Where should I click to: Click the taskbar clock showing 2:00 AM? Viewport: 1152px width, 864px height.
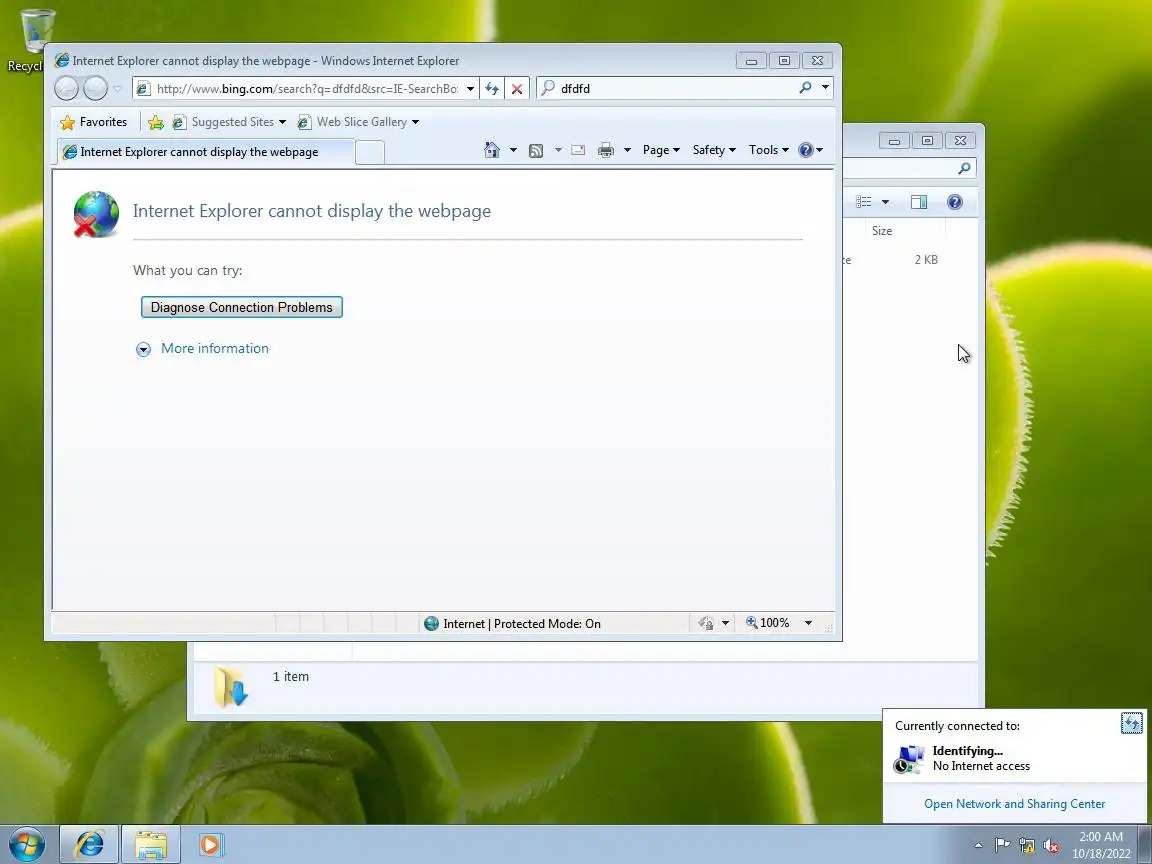pyautogui.click(x=1101, y=845)
